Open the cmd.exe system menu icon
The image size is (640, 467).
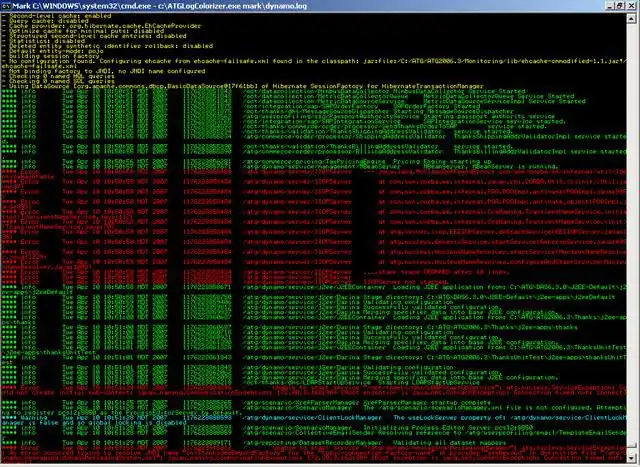pos(5,6)
